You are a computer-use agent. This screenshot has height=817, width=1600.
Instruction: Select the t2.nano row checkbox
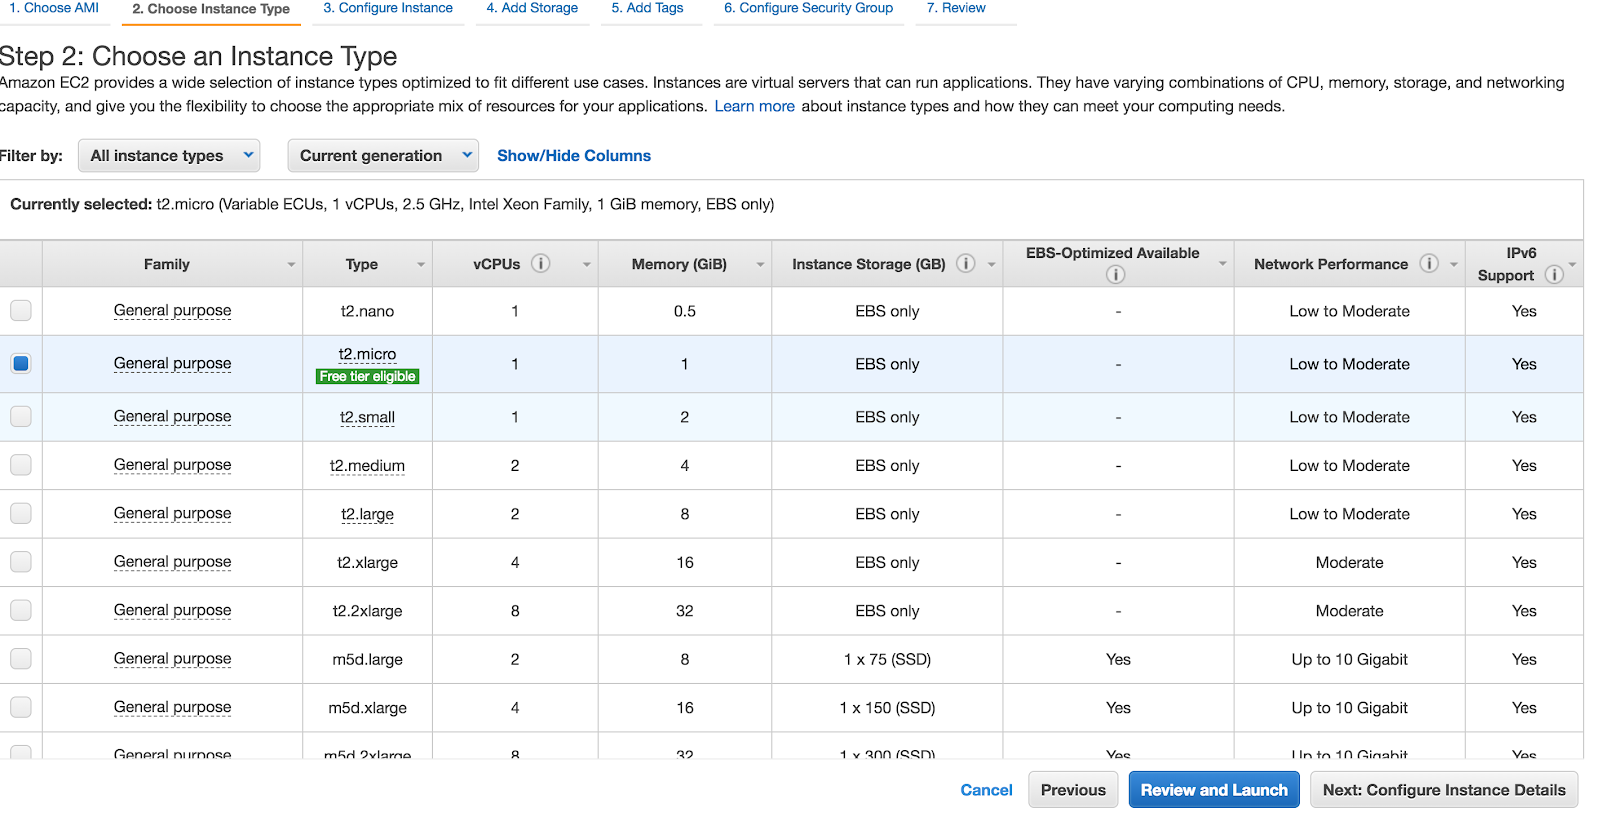[x=21, y=311]
